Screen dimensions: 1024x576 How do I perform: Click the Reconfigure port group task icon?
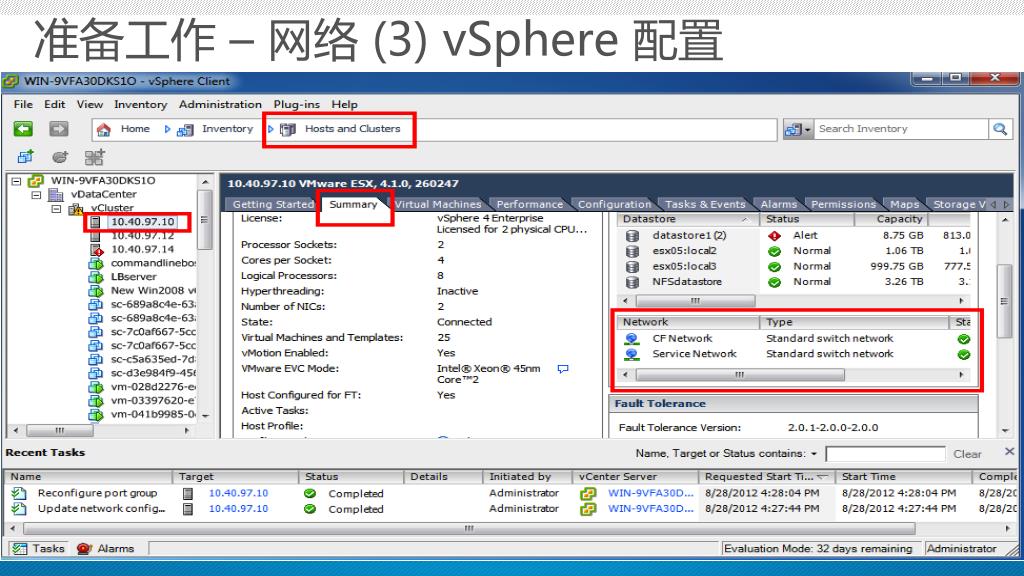(x=19, y=493)
